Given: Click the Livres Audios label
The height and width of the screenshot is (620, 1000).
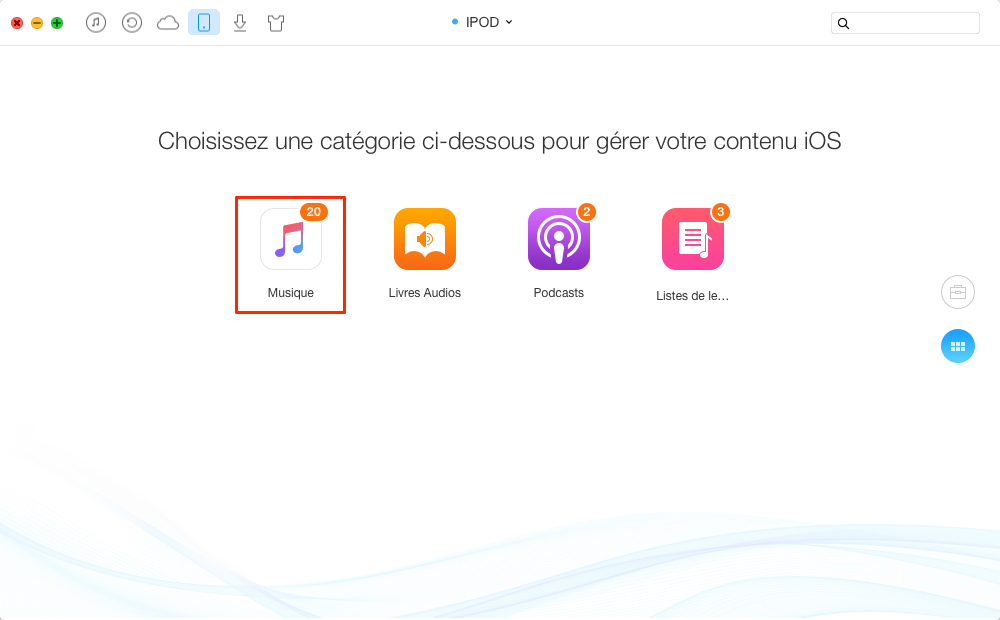Looking at the screenshot, I should [425, 293].
